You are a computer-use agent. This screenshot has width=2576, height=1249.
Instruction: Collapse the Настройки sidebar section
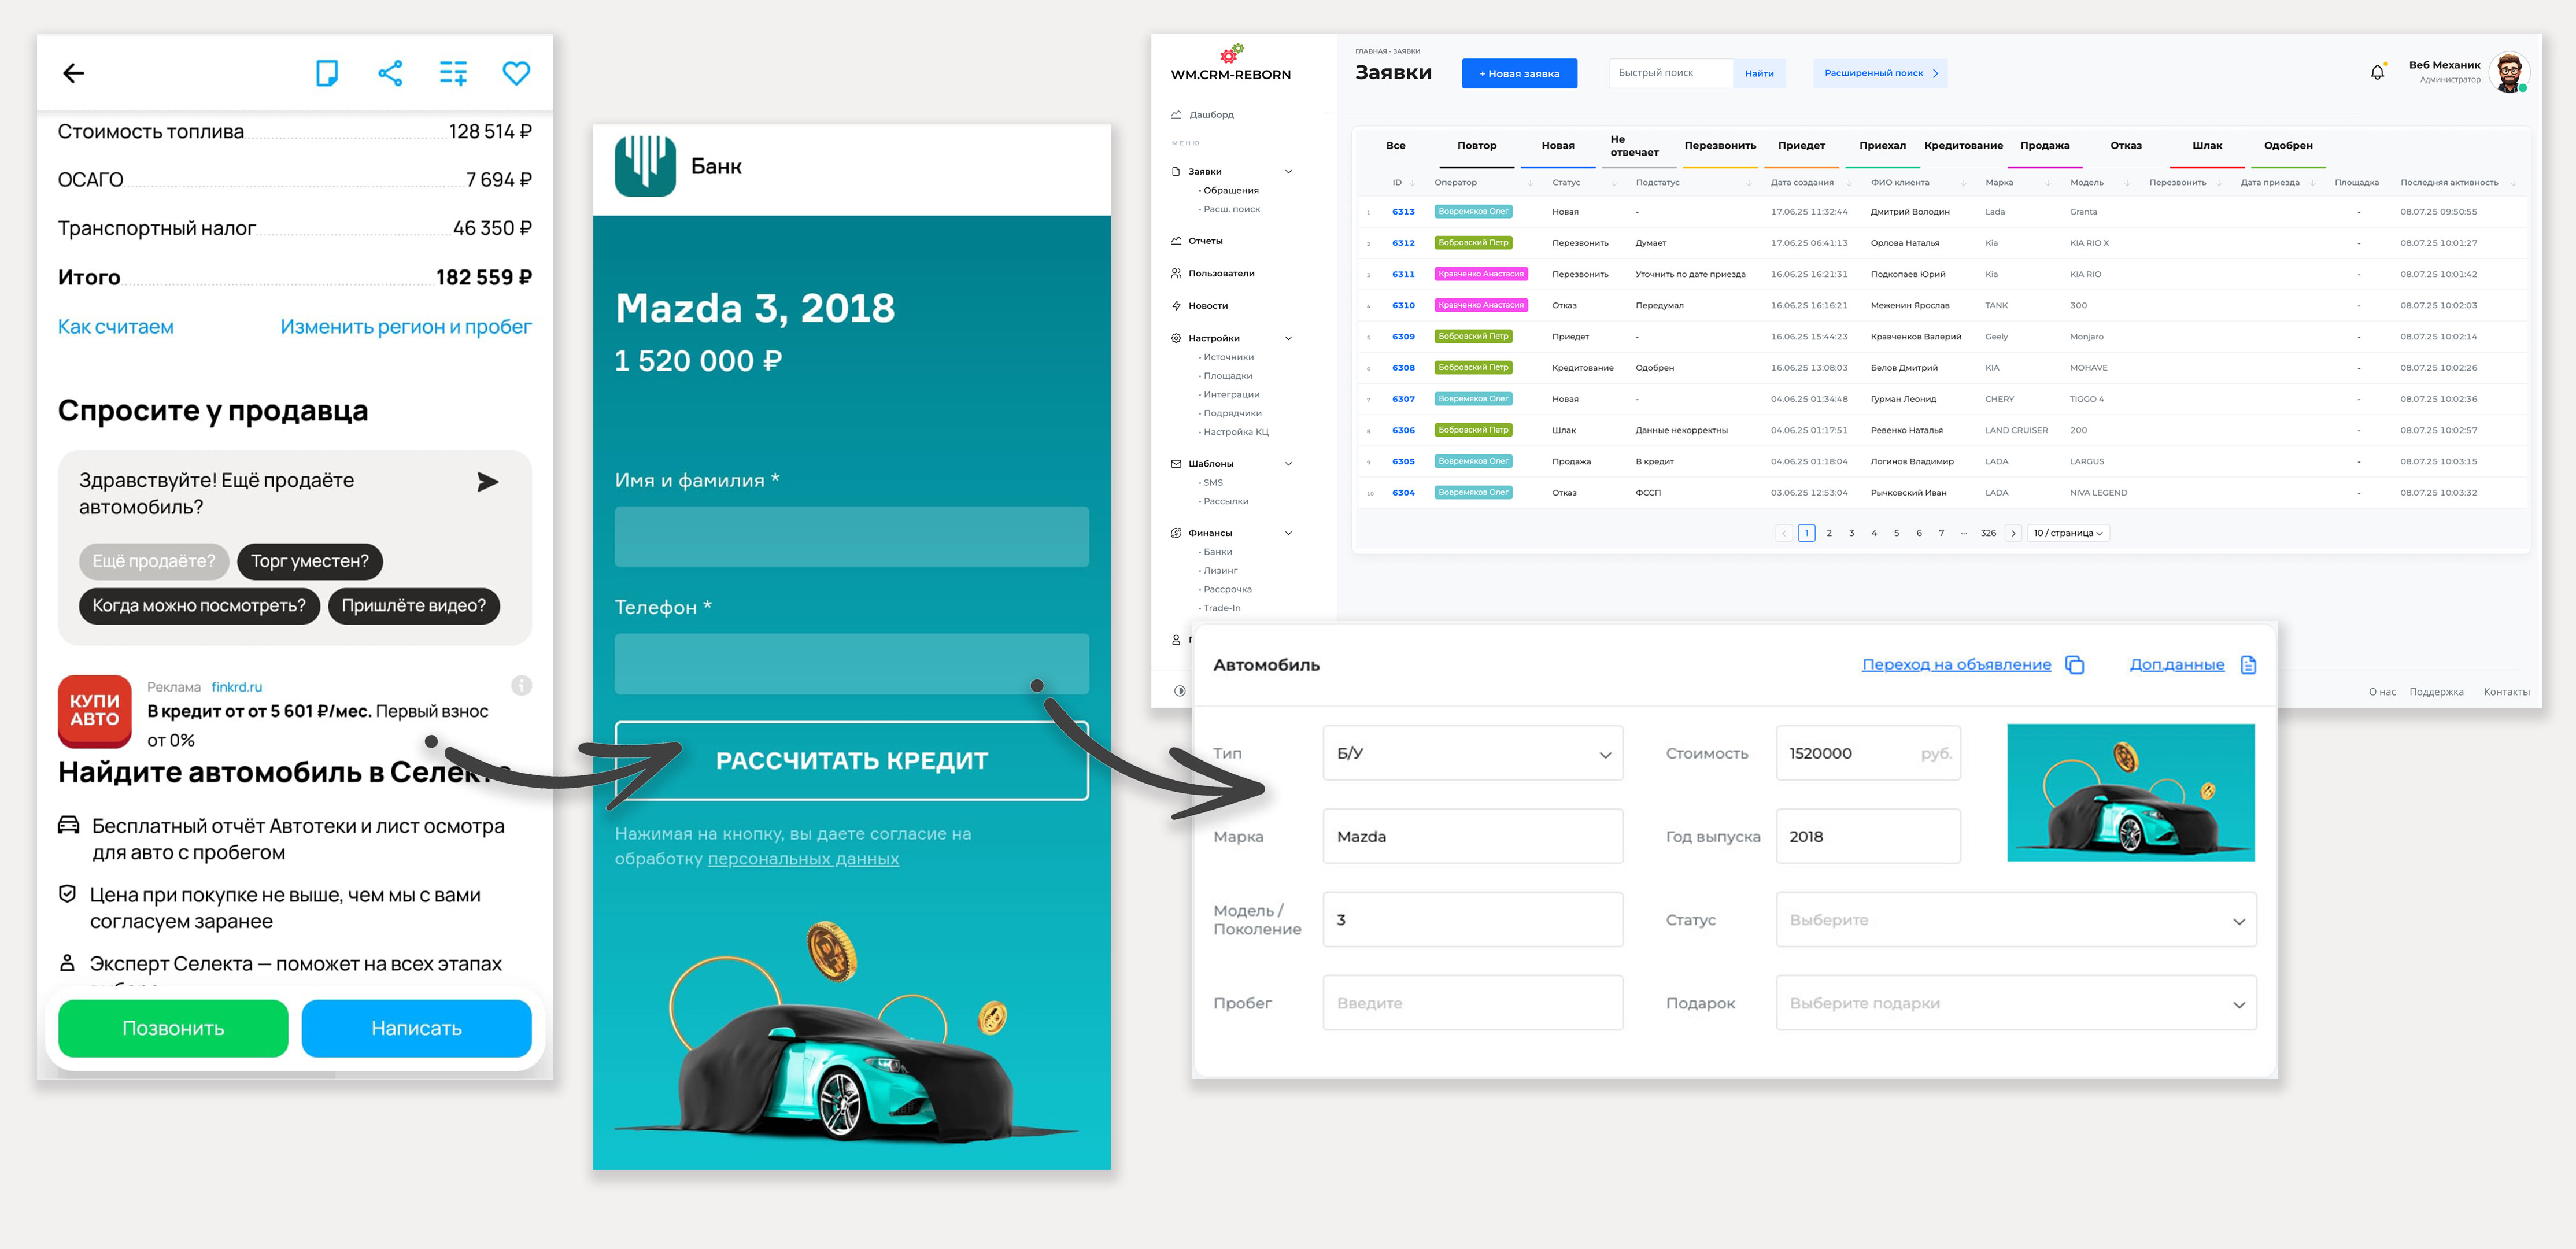(1288, 338)
